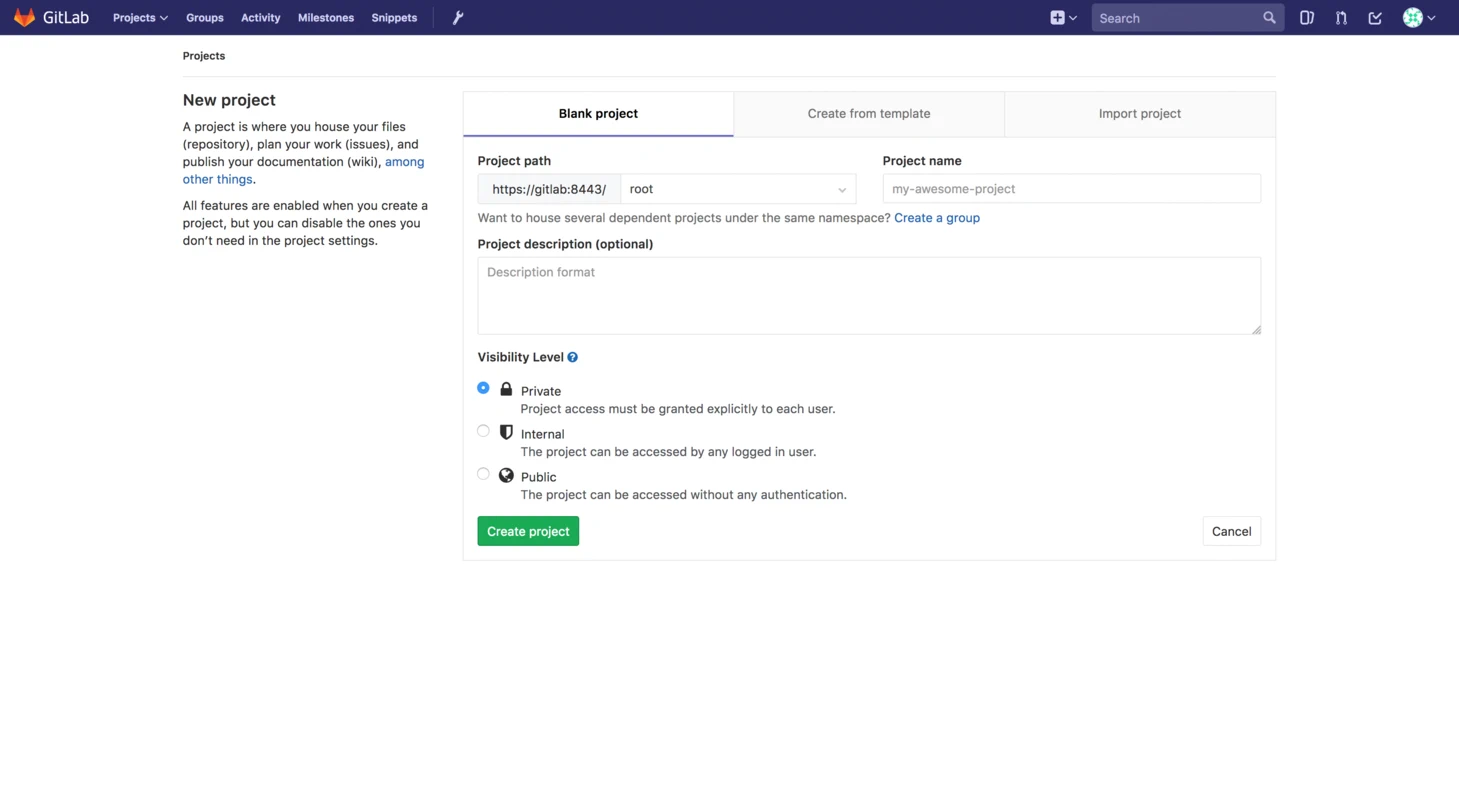Click the plus icon to create new
Viewport: 1459px width, 800px height.
pos(1058,18)
